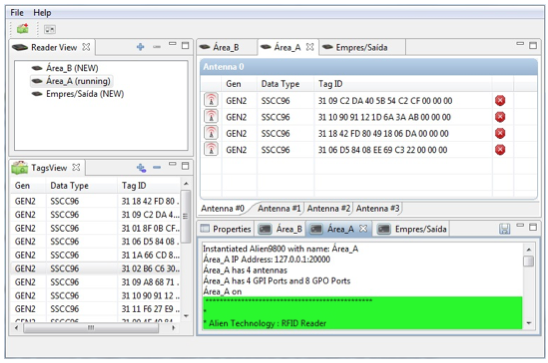Click the console scroll down arrow

528,323
